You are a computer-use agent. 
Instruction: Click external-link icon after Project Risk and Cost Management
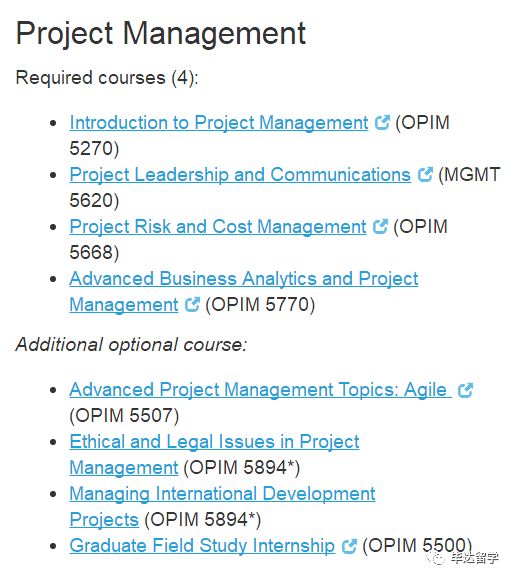[380, 227]
